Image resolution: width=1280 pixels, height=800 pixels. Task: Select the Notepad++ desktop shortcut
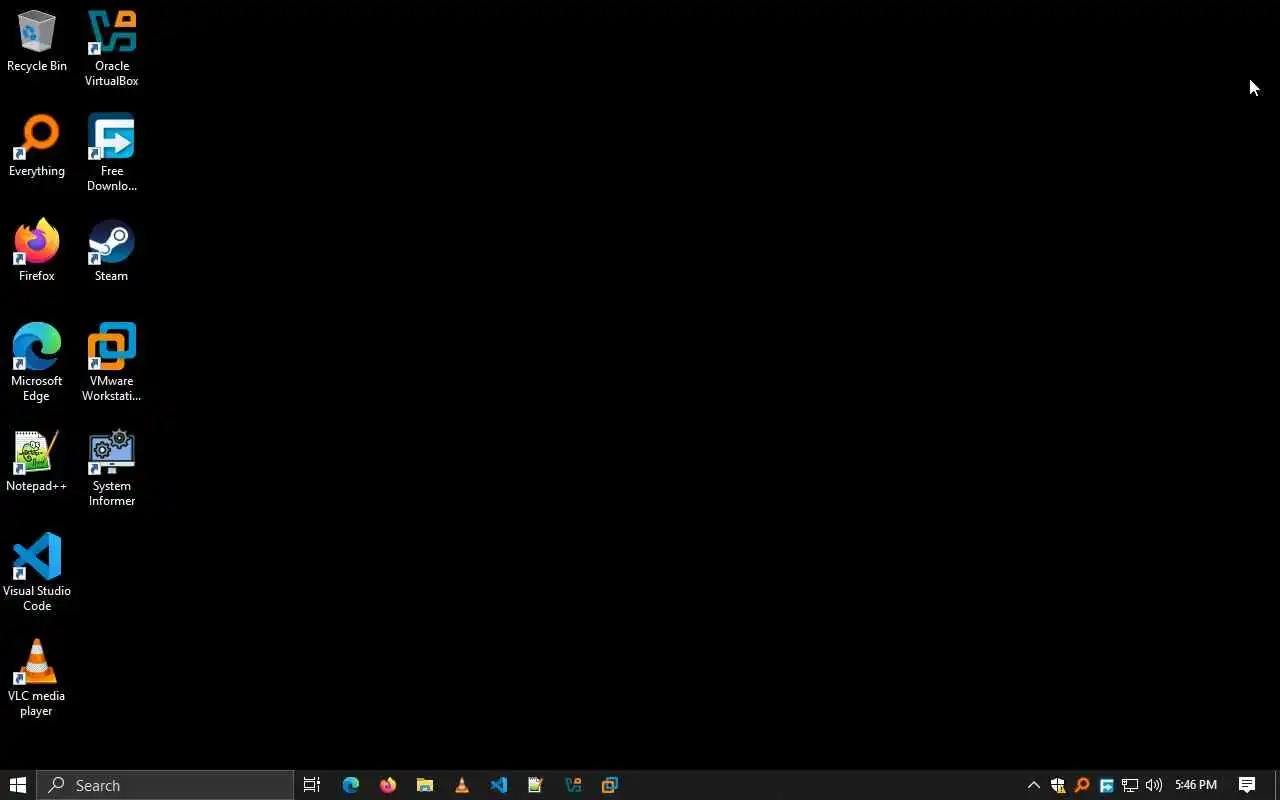coord(37,462)
